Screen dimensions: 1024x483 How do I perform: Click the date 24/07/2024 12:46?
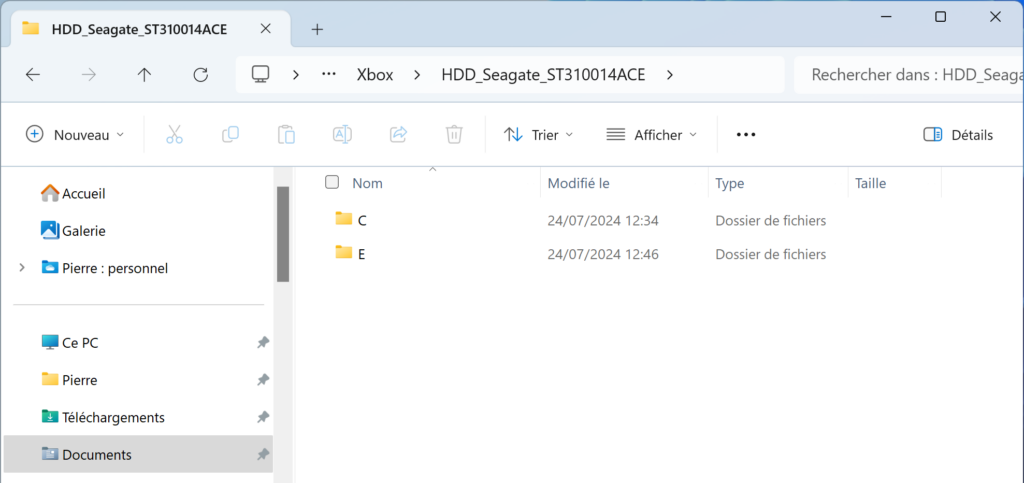coord(603,255)
